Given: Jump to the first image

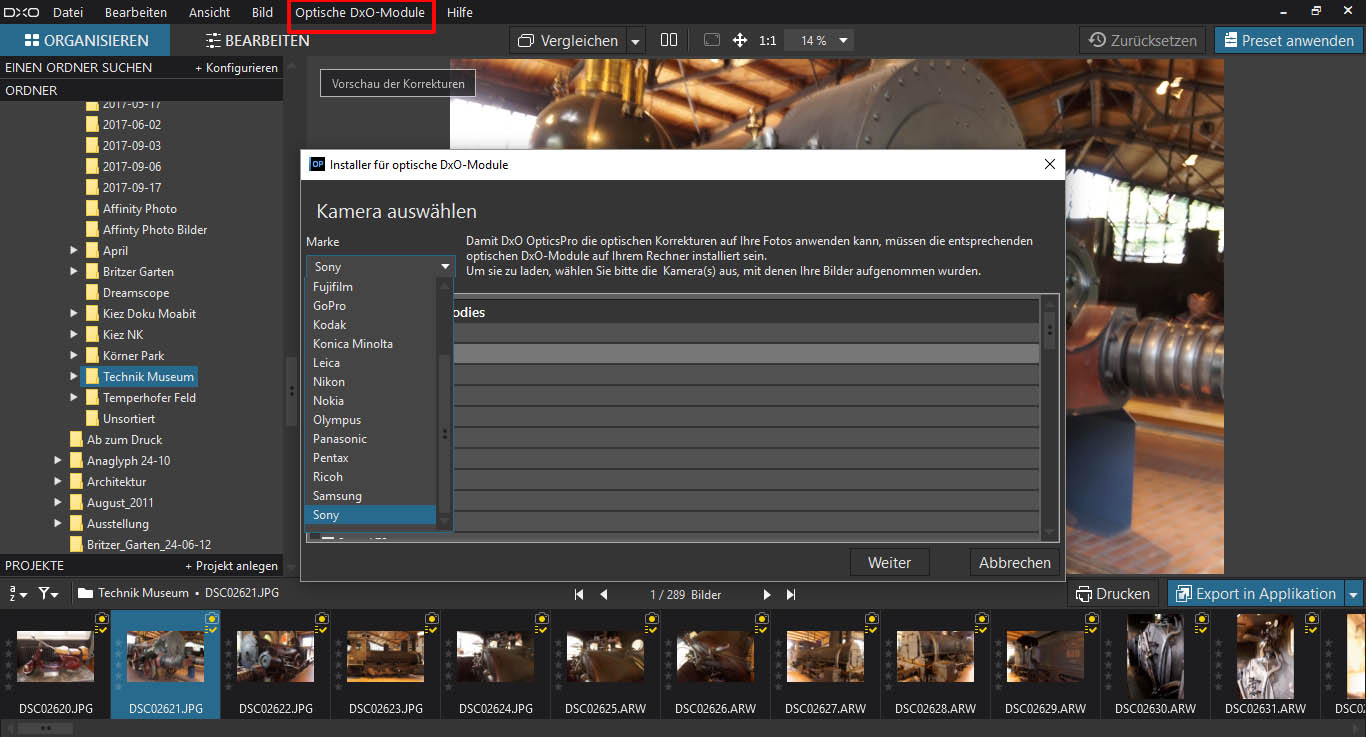Looking at the screenshot, I should (x=579, y=594).
